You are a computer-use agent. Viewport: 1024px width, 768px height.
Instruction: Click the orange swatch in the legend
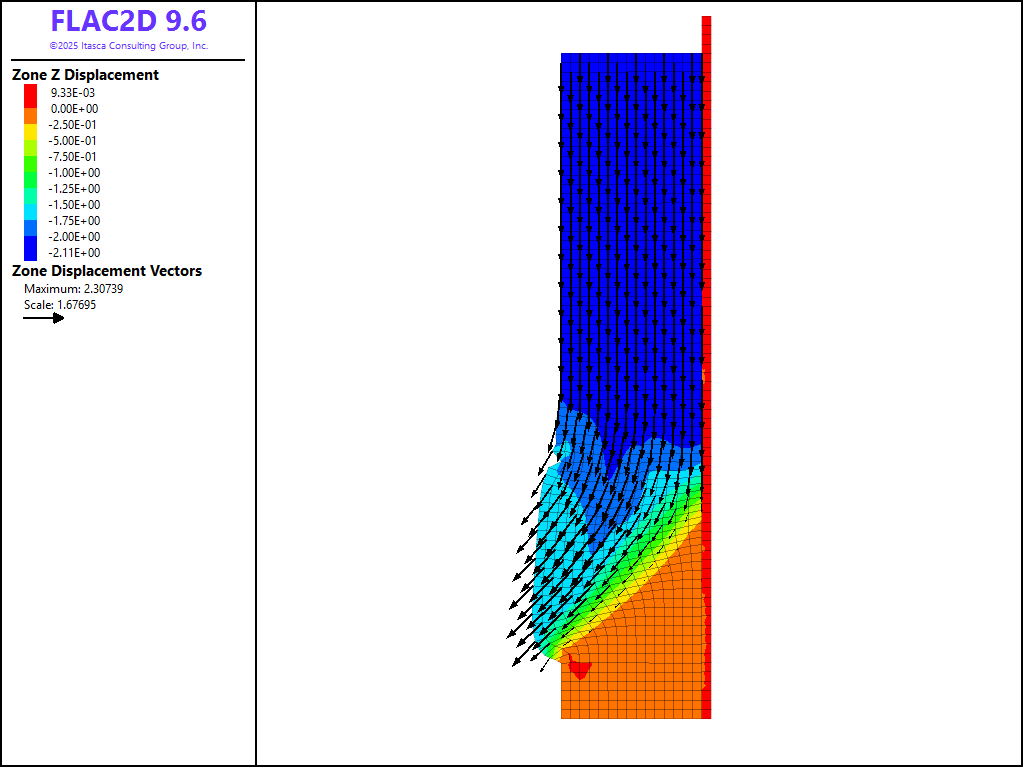point(30,114)
